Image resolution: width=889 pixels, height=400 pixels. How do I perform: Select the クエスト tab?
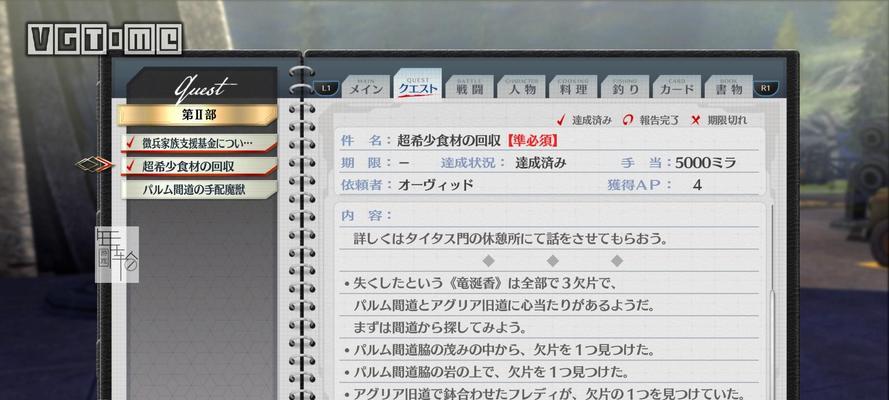[x=418, y=84]
